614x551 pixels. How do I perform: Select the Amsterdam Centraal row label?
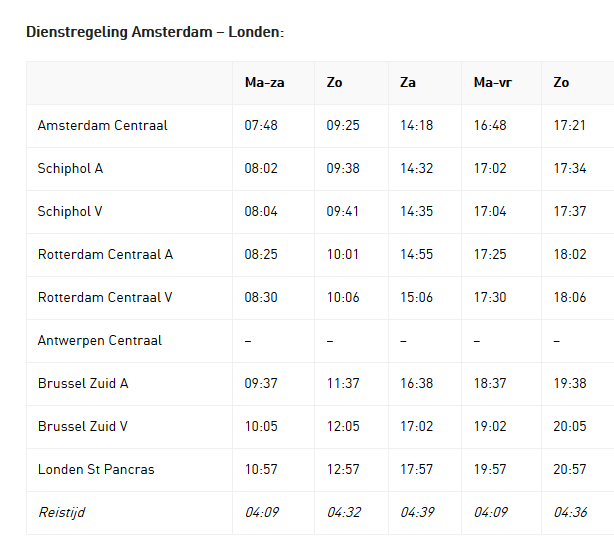[103, 125]
